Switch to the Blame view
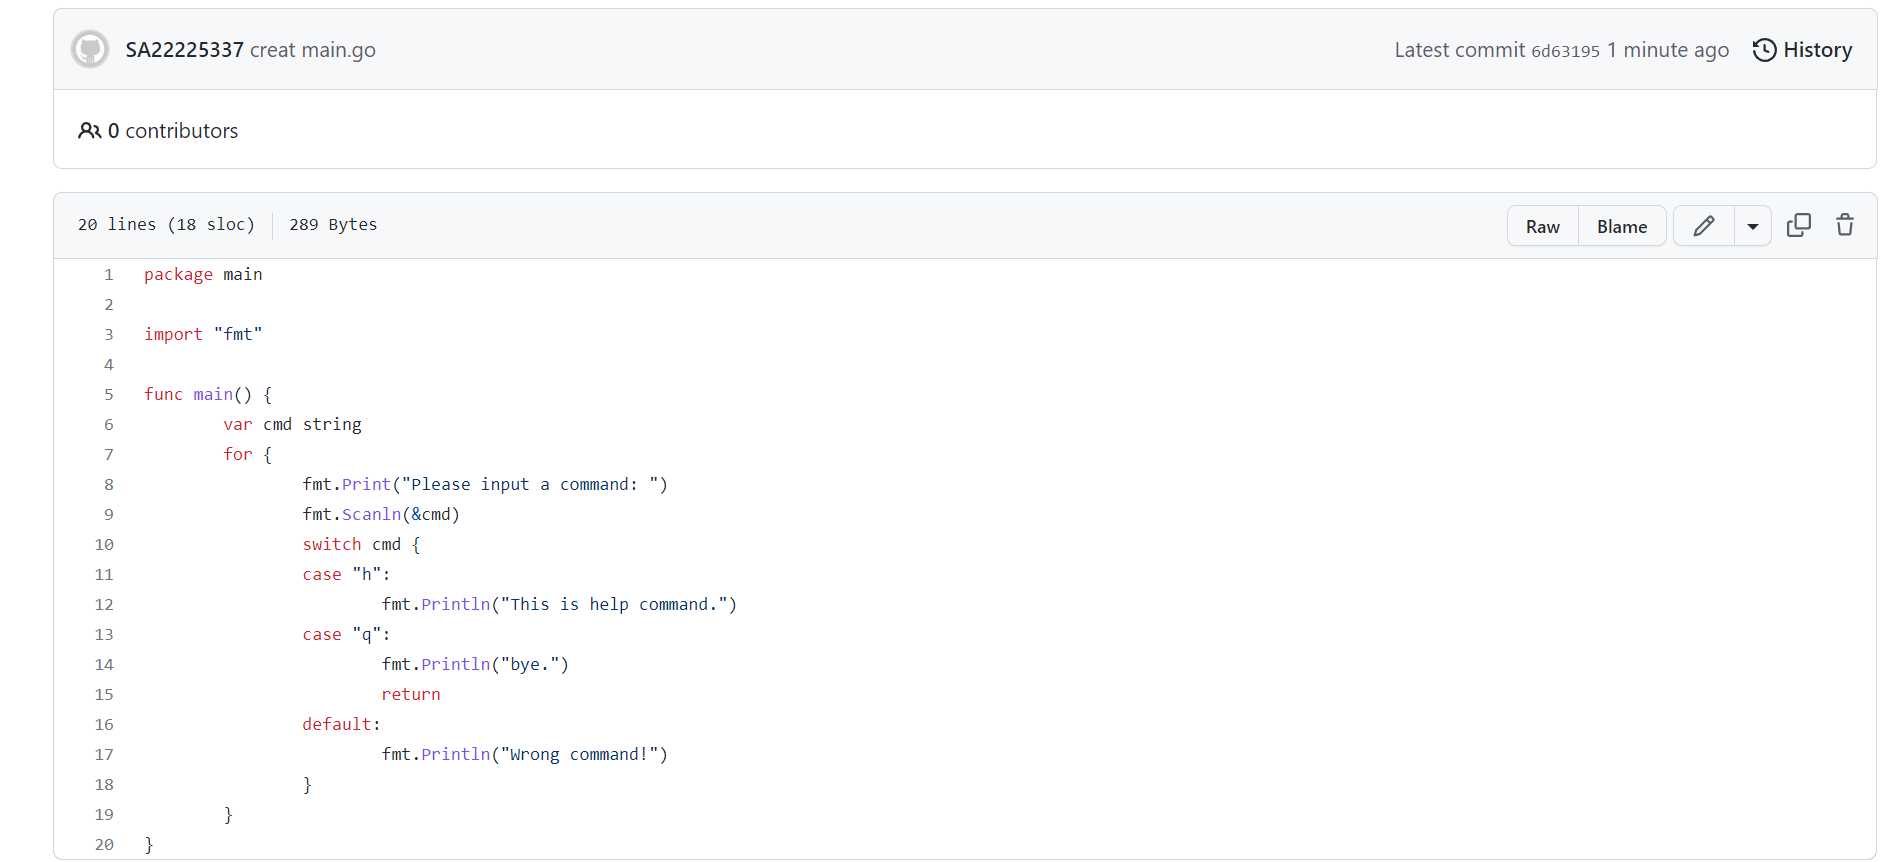This screenshot has width=1901, height=862. pyautogui.click(x=1621, y=227)
